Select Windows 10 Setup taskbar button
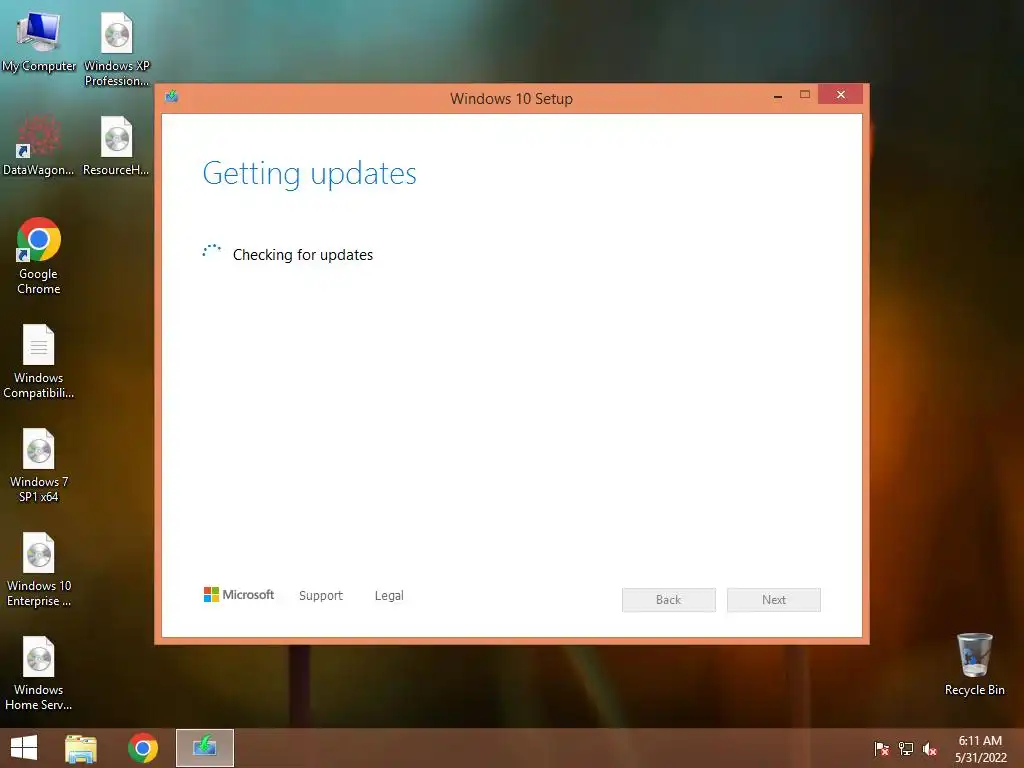 205,748
